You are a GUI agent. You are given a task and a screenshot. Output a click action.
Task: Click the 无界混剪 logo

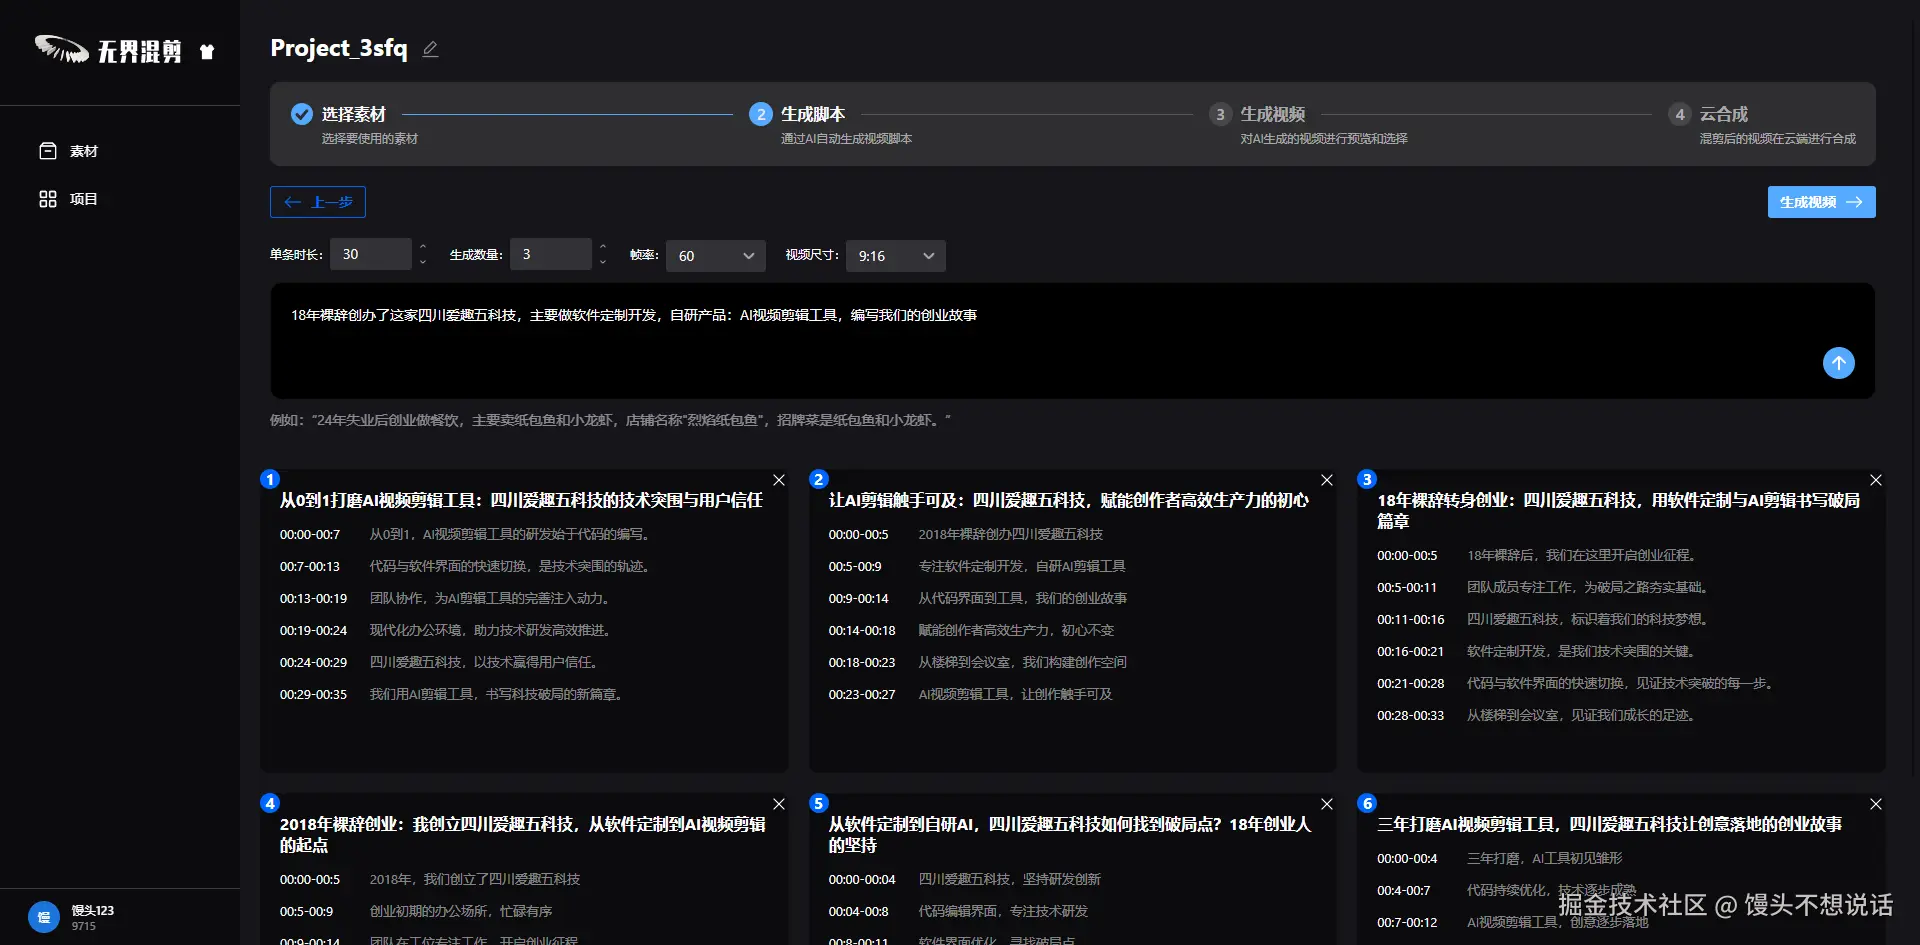109,50
